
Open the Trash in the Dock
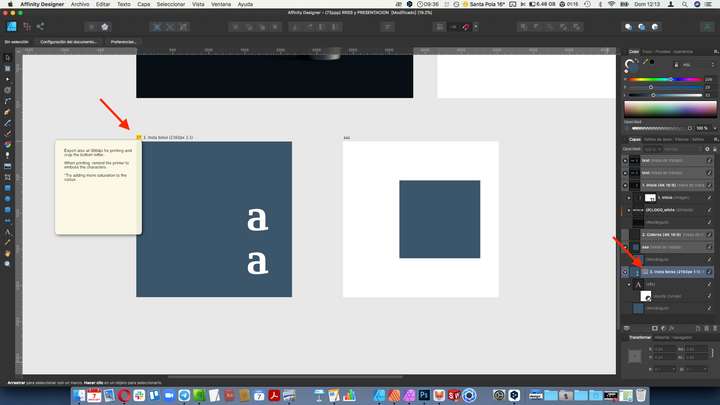[x=641, y=395]
